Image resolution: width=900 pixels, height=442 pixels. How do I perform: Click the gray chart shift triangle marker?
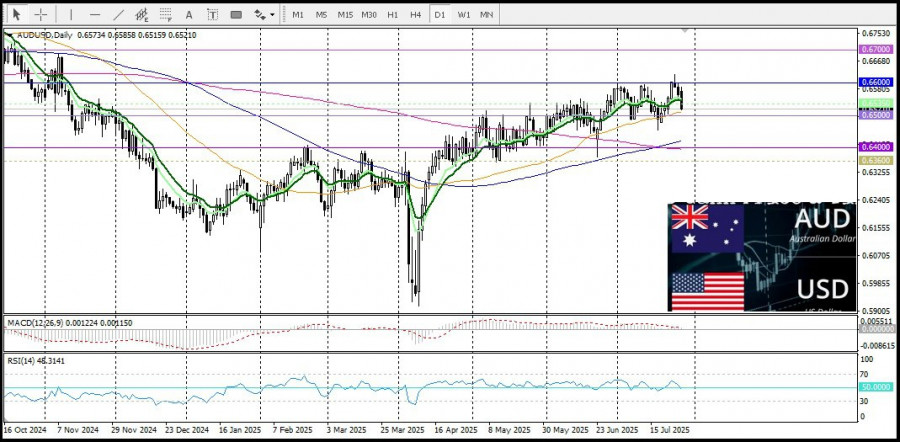[x=685, y=30]
